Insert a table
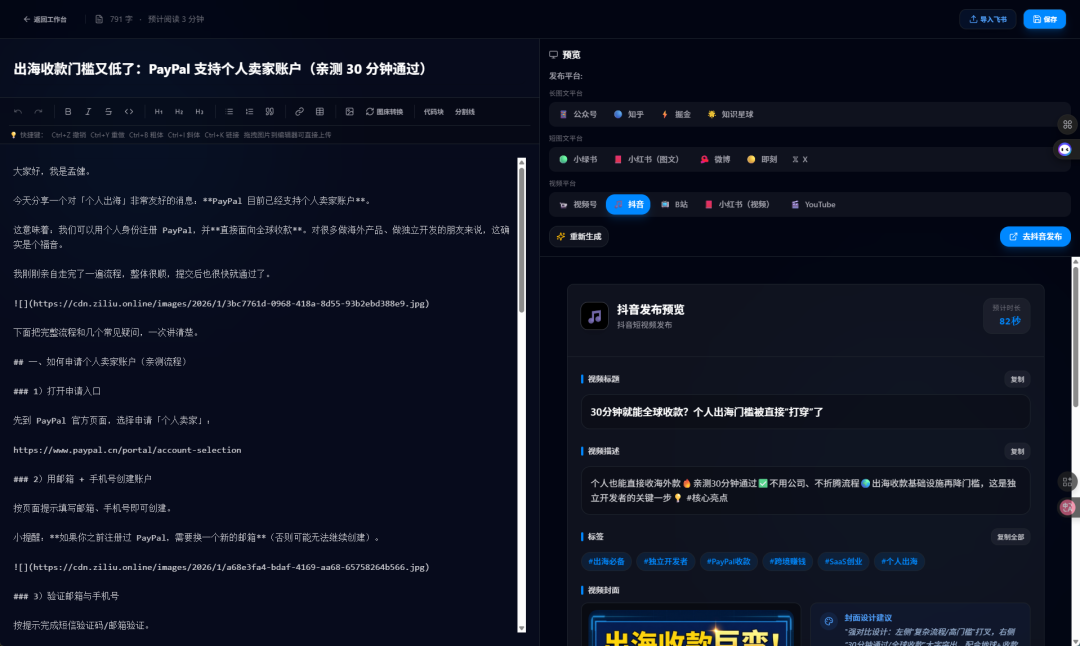Image resolution: width=1080 pixels, height=646 pixels. (x=320, y=112)
